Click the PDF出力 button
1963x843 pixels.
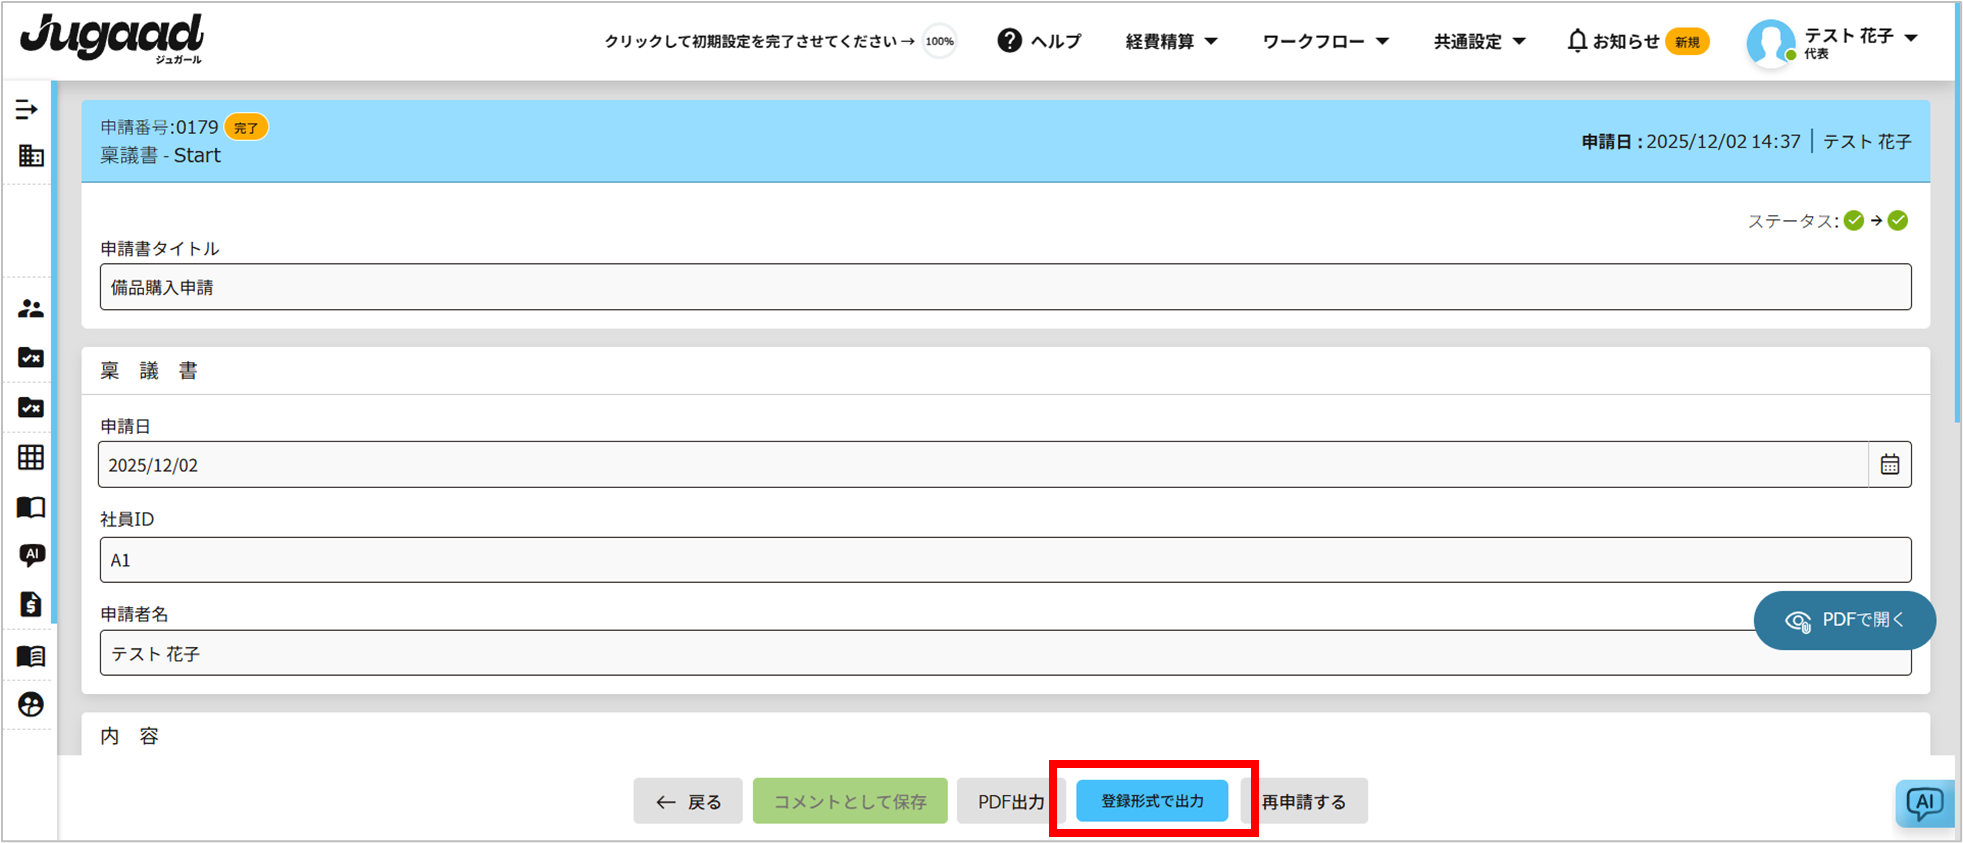(x=1008, y=801)
